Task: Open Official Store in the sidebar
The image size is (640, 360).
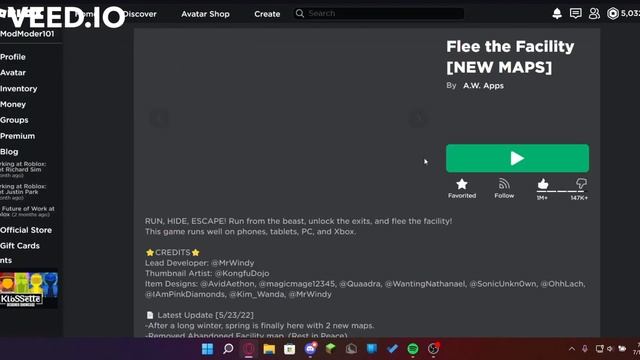Action: pyautogui.click(x=26, y=230)
